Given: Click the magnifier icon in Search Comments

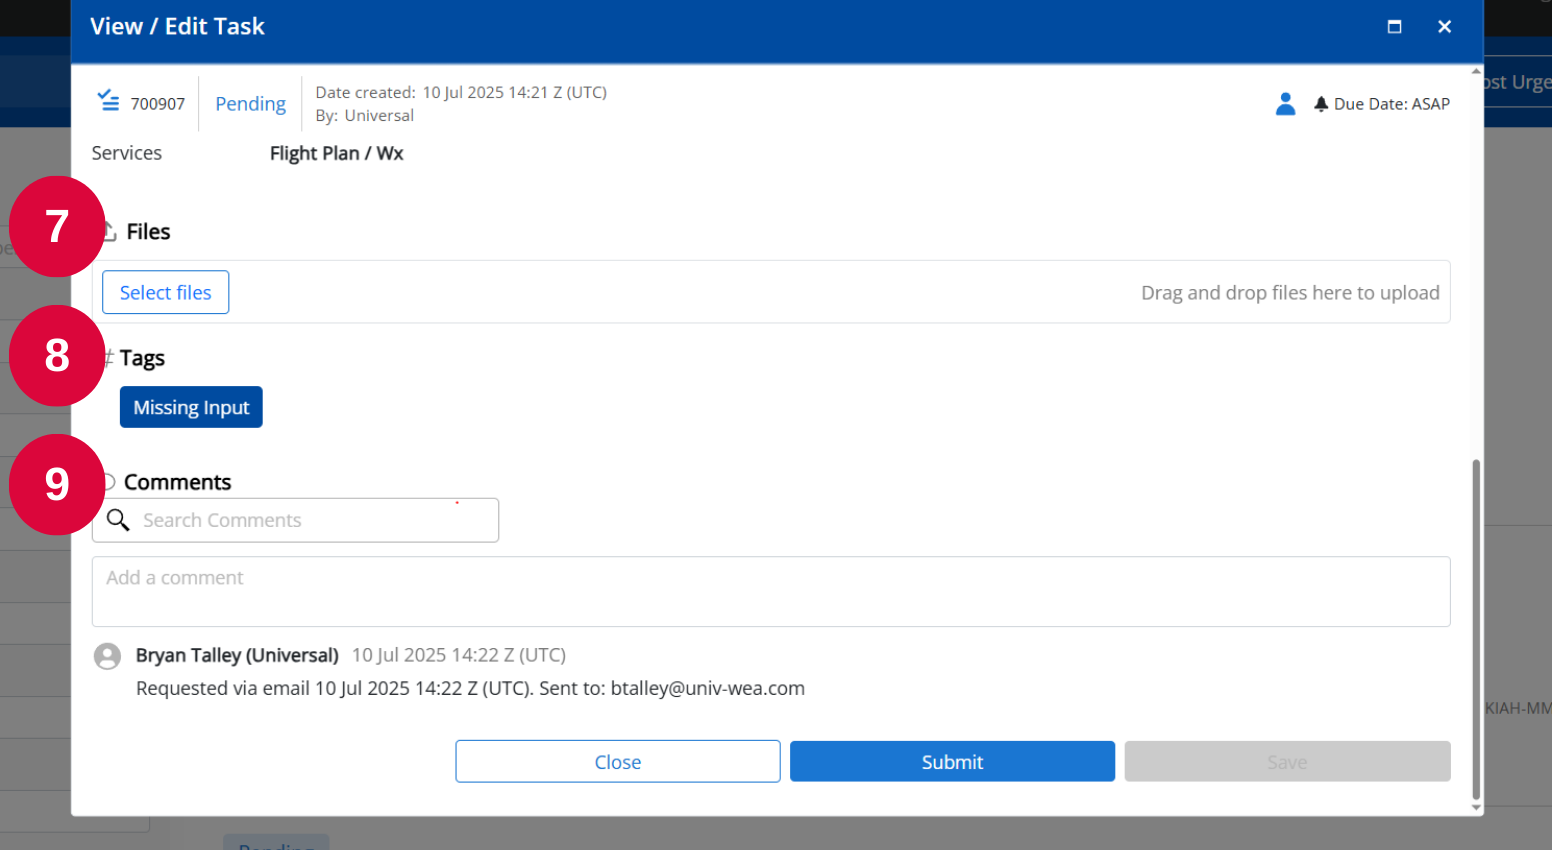Looking at the screenshot, I should click(x=118, y=520).
